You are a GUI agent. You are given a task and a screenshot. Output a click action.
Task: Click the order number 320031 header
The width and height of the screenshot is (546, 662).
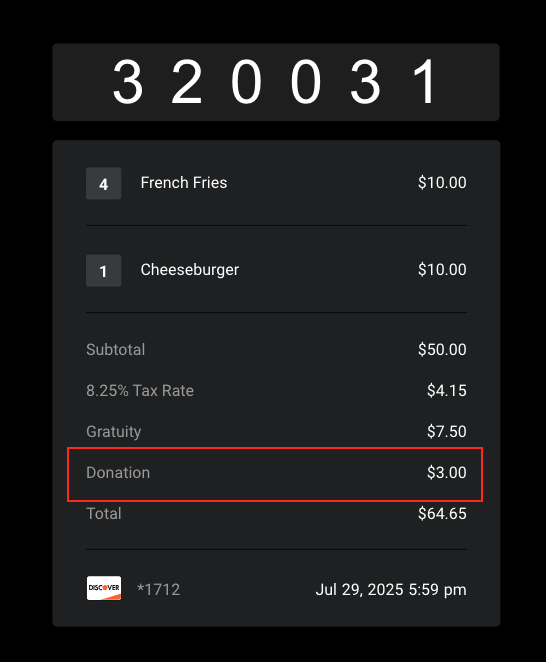[x=276, y=82]
